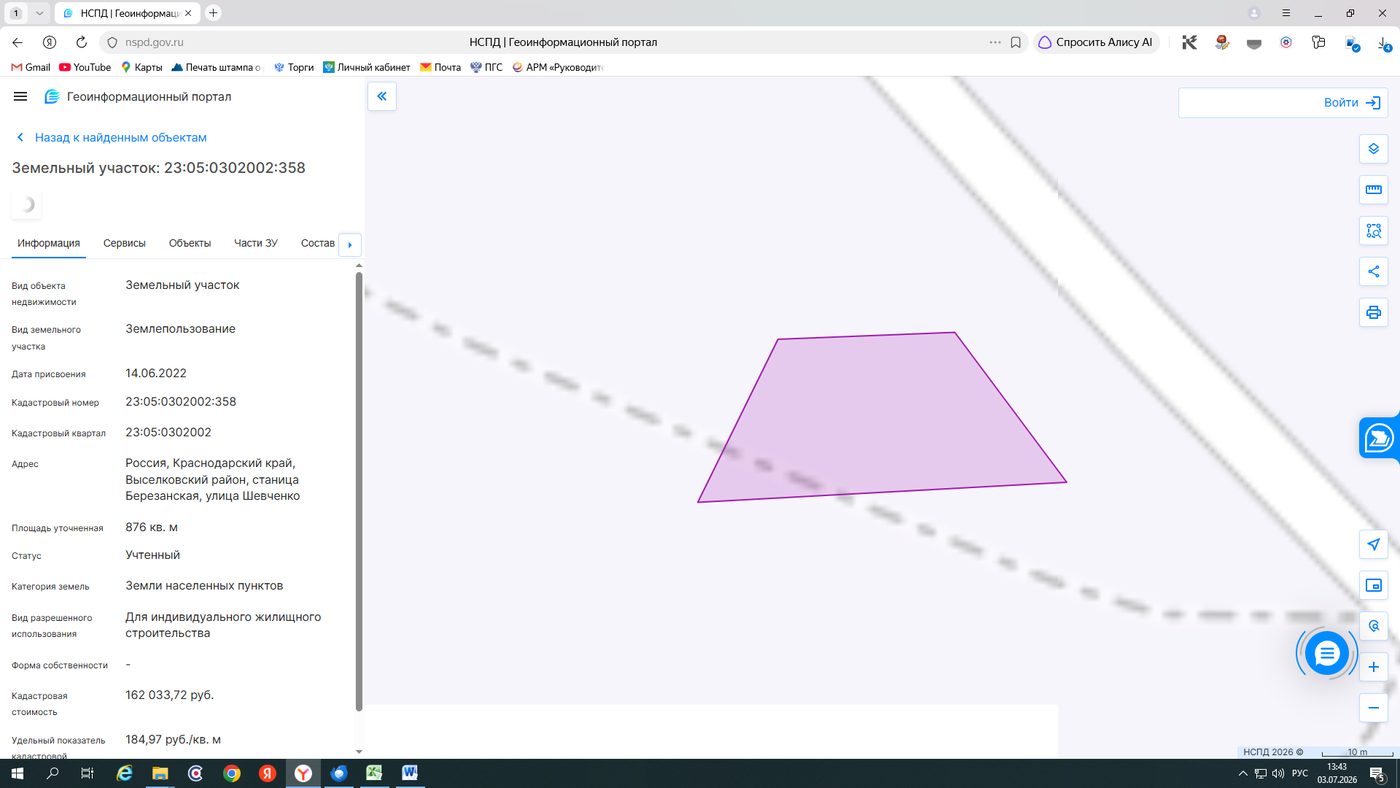The width and height of the screenshot is (1400, 788).
Task: Collapse the left info panel with double-chevron
Action: 382,97
